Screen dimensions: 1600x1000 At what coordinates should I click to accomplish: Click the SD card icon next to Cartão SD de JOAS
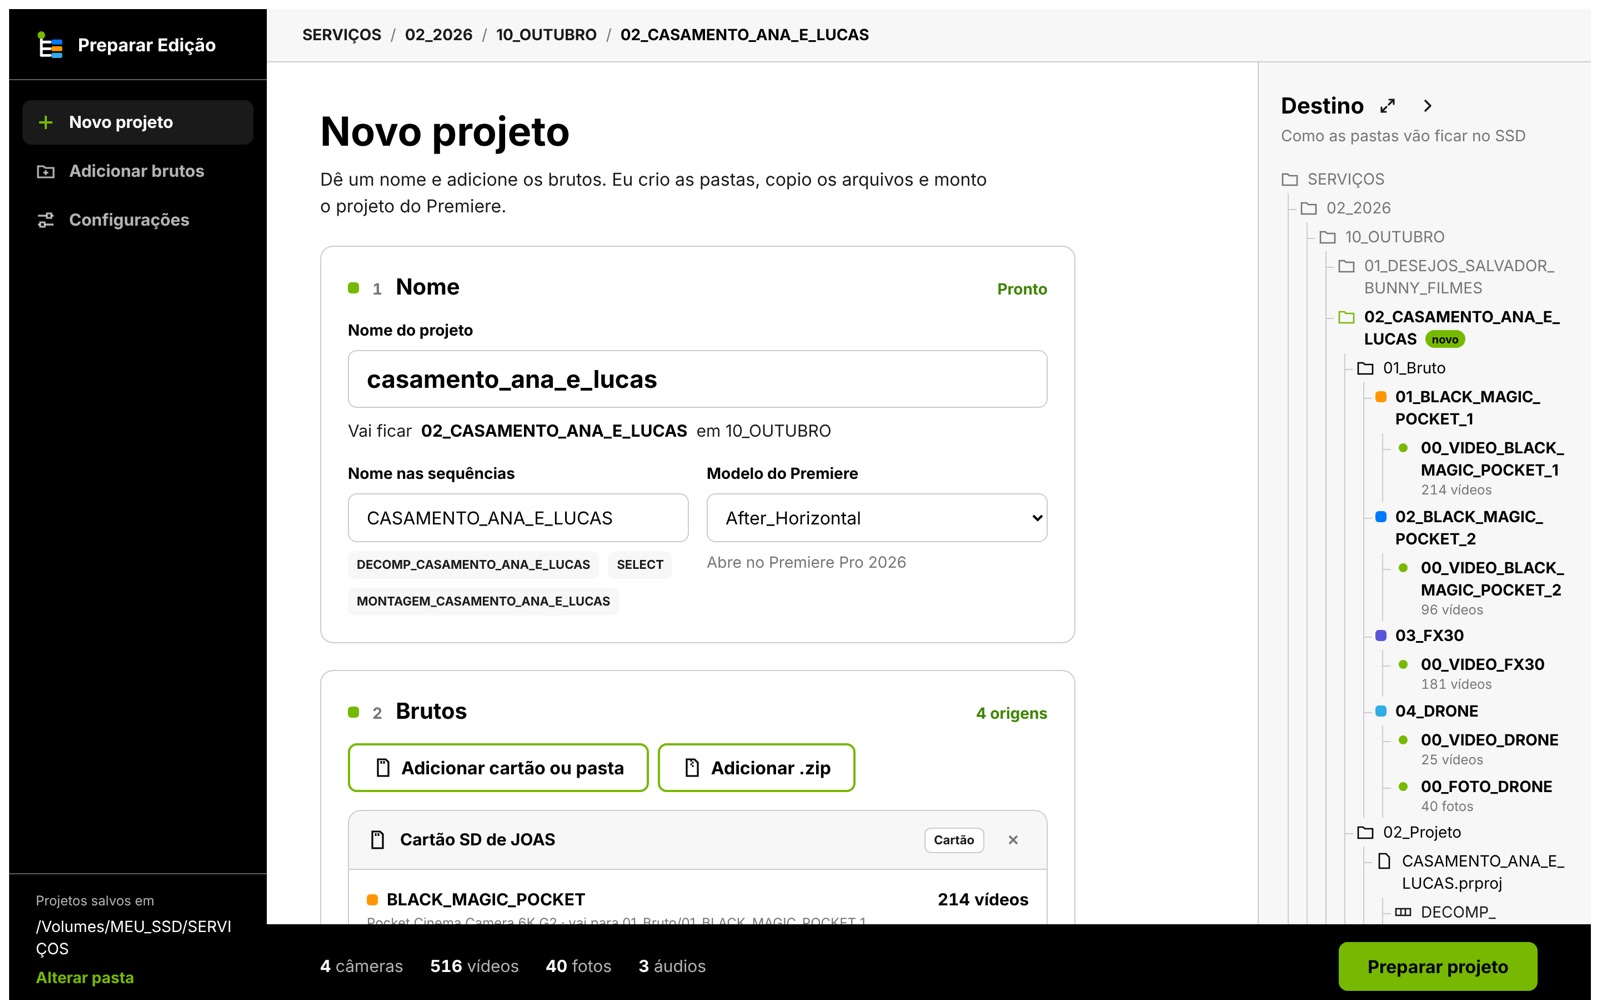[x=377, y=840]
